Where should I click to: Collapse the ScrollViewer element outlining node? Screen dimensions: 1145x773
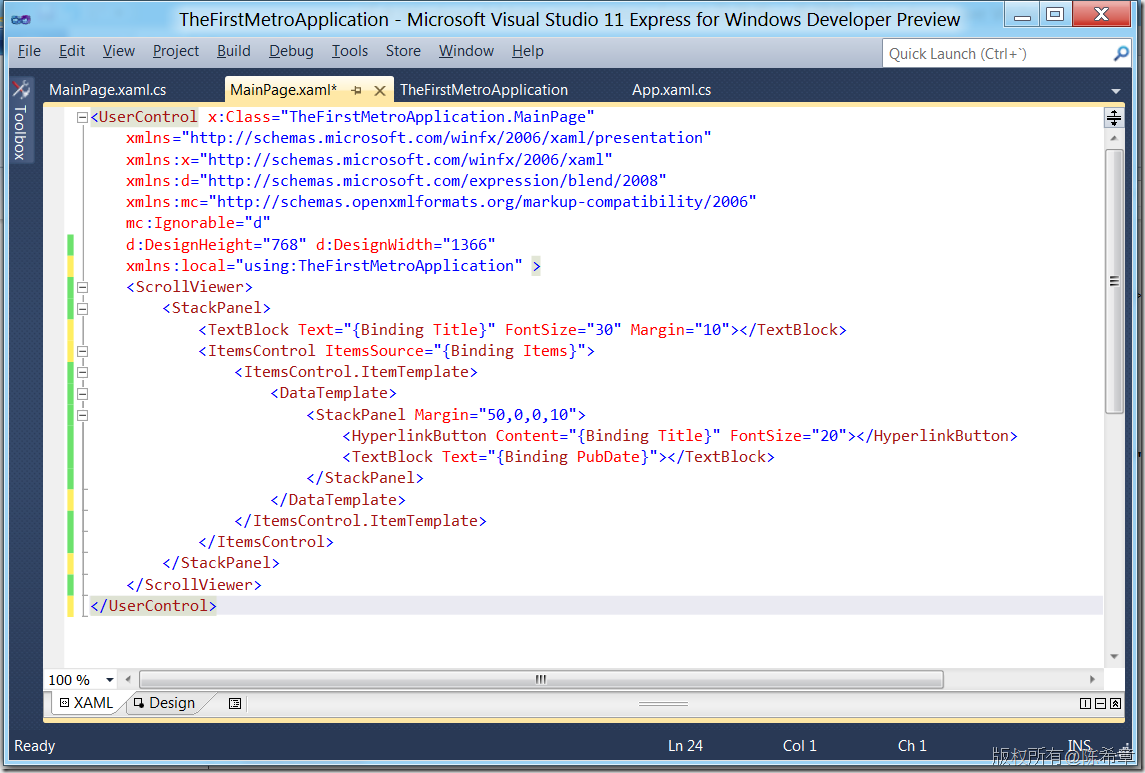(83, 288)
